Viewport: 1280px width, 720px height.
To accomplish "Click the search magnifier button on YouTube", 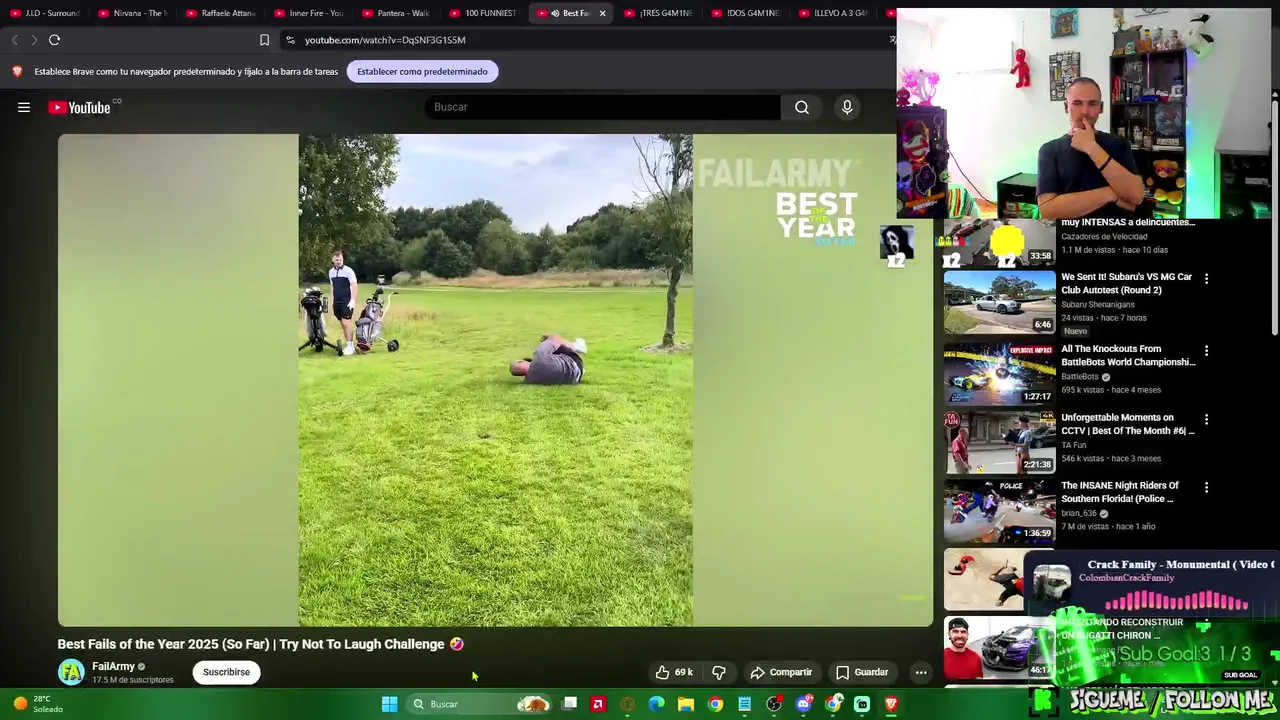I will 802,107.
